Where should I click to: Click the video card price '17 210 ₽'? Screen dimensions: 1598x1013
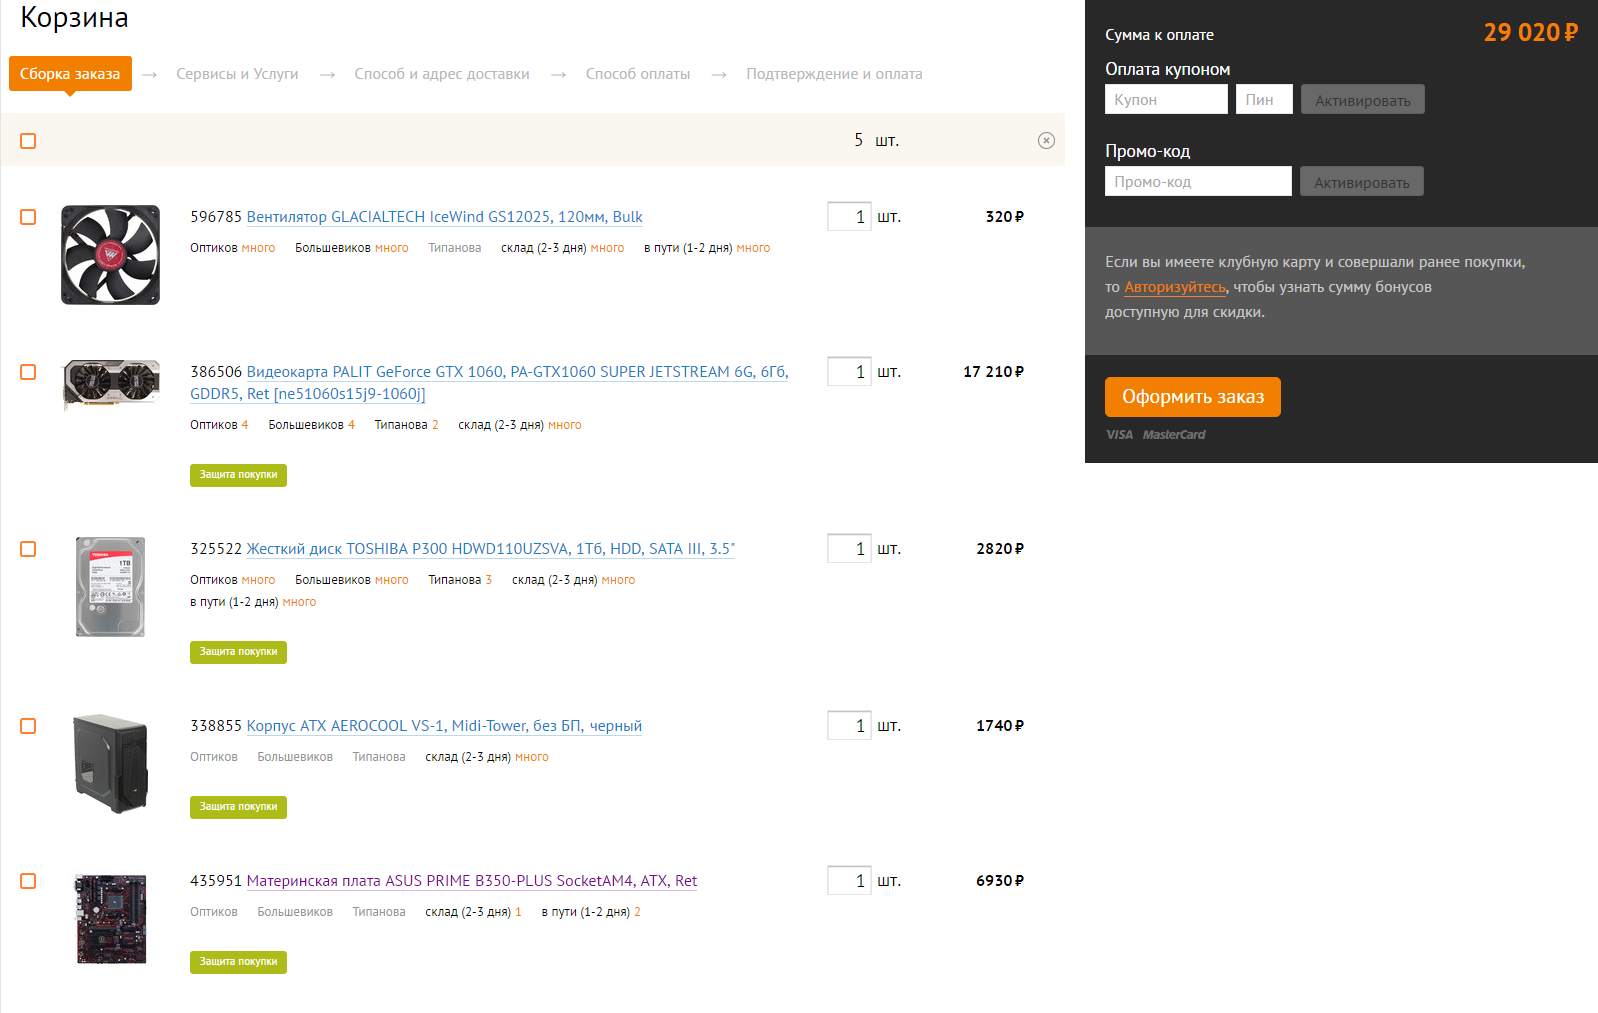tap(994, 372)
